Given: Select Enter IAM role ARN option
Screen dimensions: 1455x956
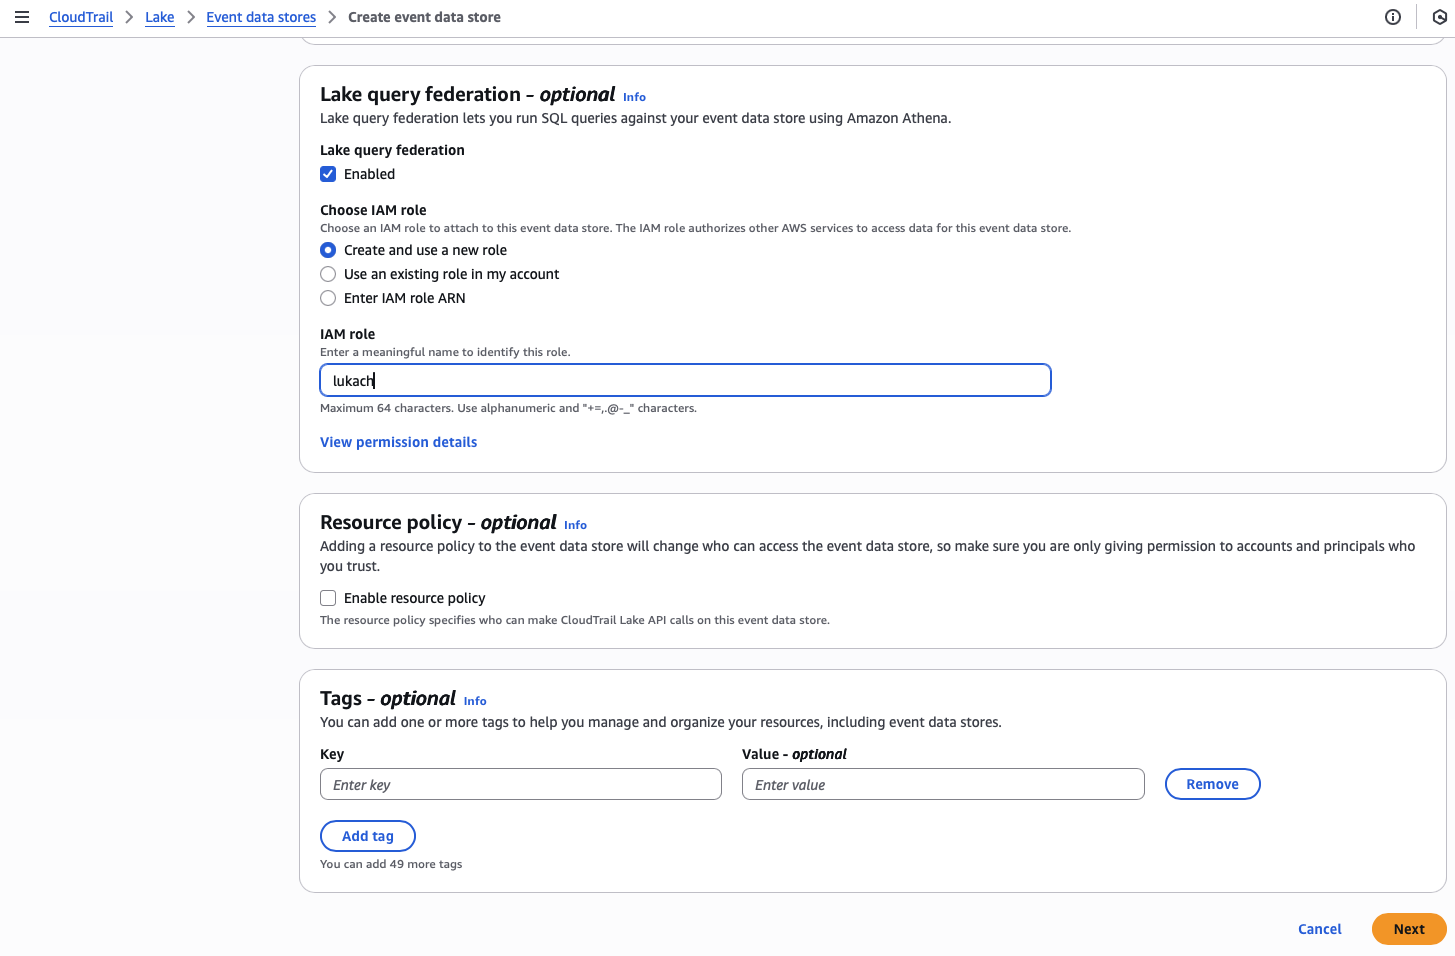Looking at the screenshot, I should (x=328, y=298).
